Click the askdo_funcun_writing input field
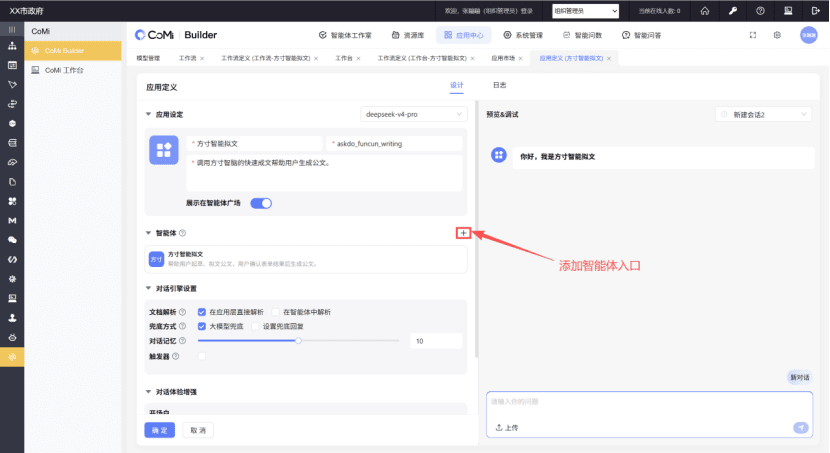830x453 pixels. (x=394, y=143)
